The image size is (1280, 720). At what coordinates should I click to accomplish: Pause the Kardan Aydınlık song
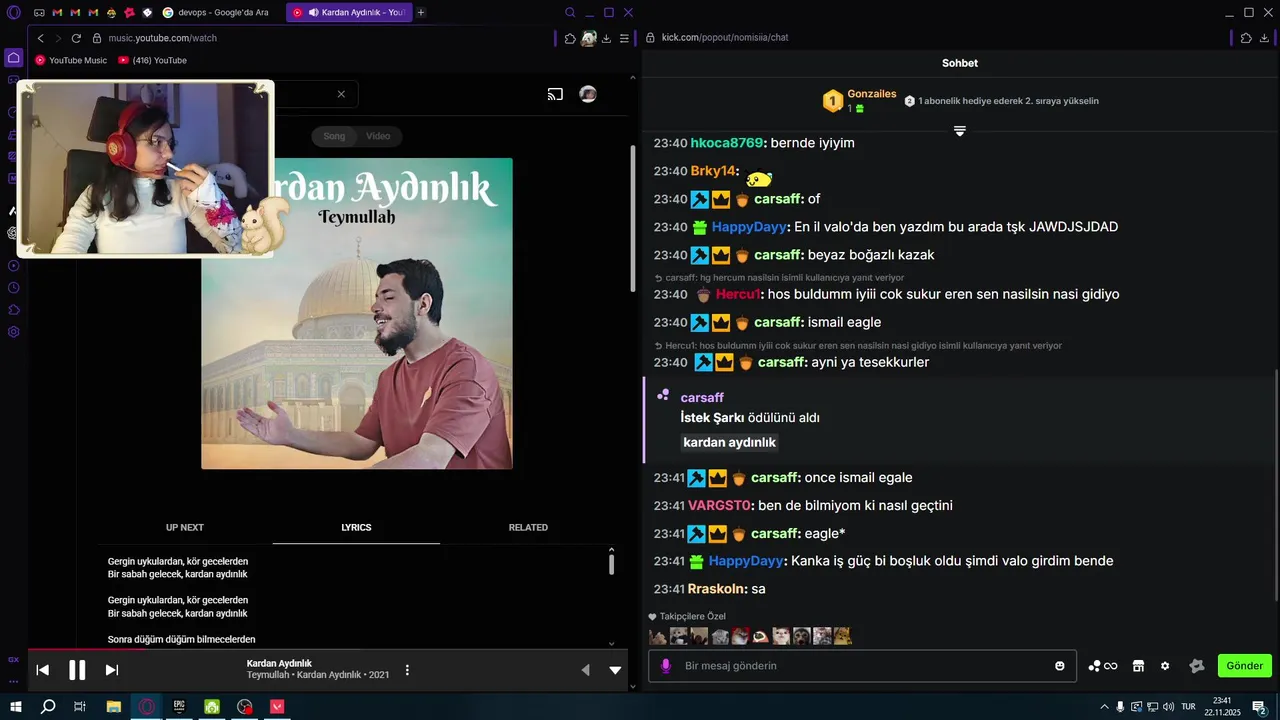tap(77, 670)
